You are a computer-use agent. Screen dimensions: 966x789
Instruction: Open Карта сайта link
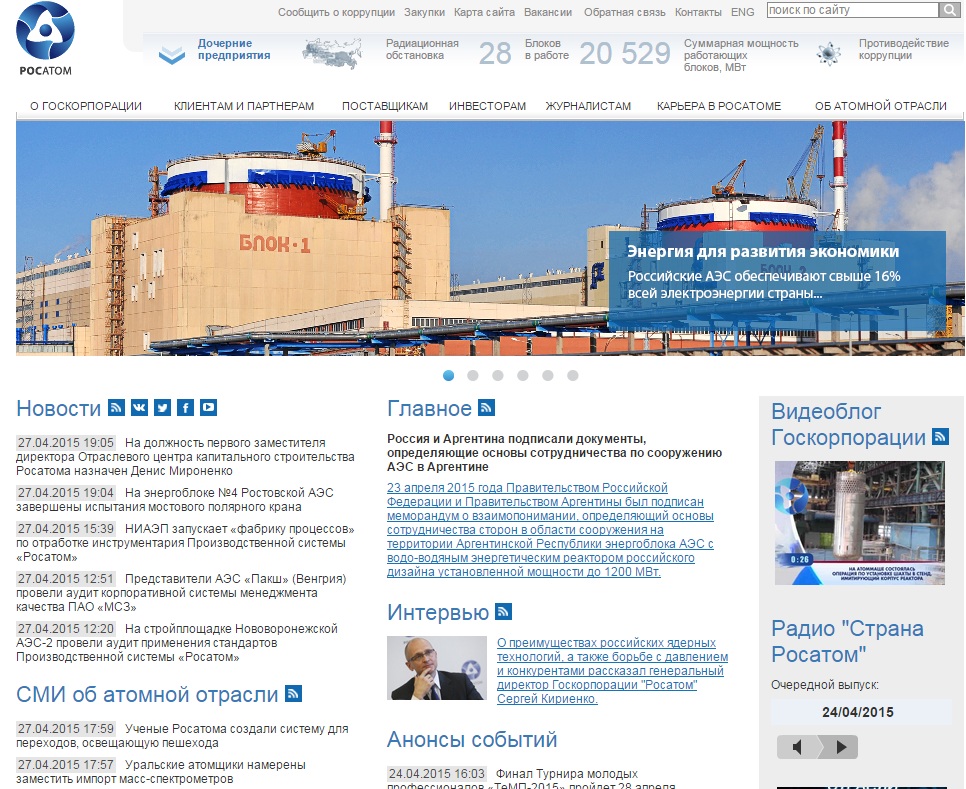[x=484, y=12]
